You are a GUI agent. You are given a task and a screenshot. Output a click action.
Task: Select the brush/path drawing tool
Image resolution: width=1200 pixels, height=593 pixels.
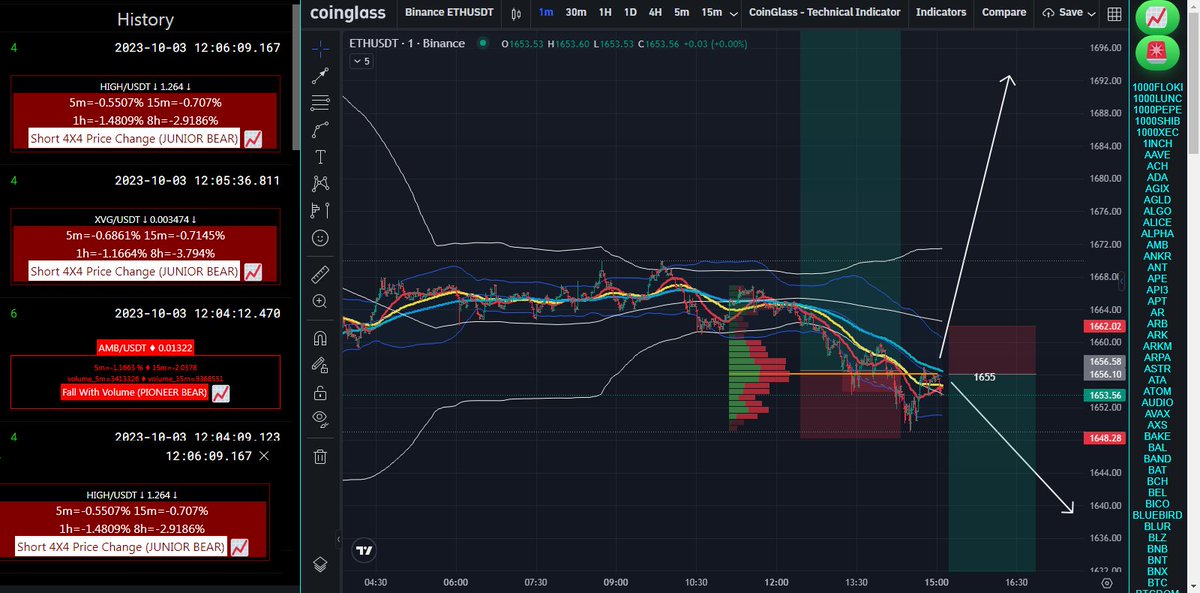coord(320,130)
